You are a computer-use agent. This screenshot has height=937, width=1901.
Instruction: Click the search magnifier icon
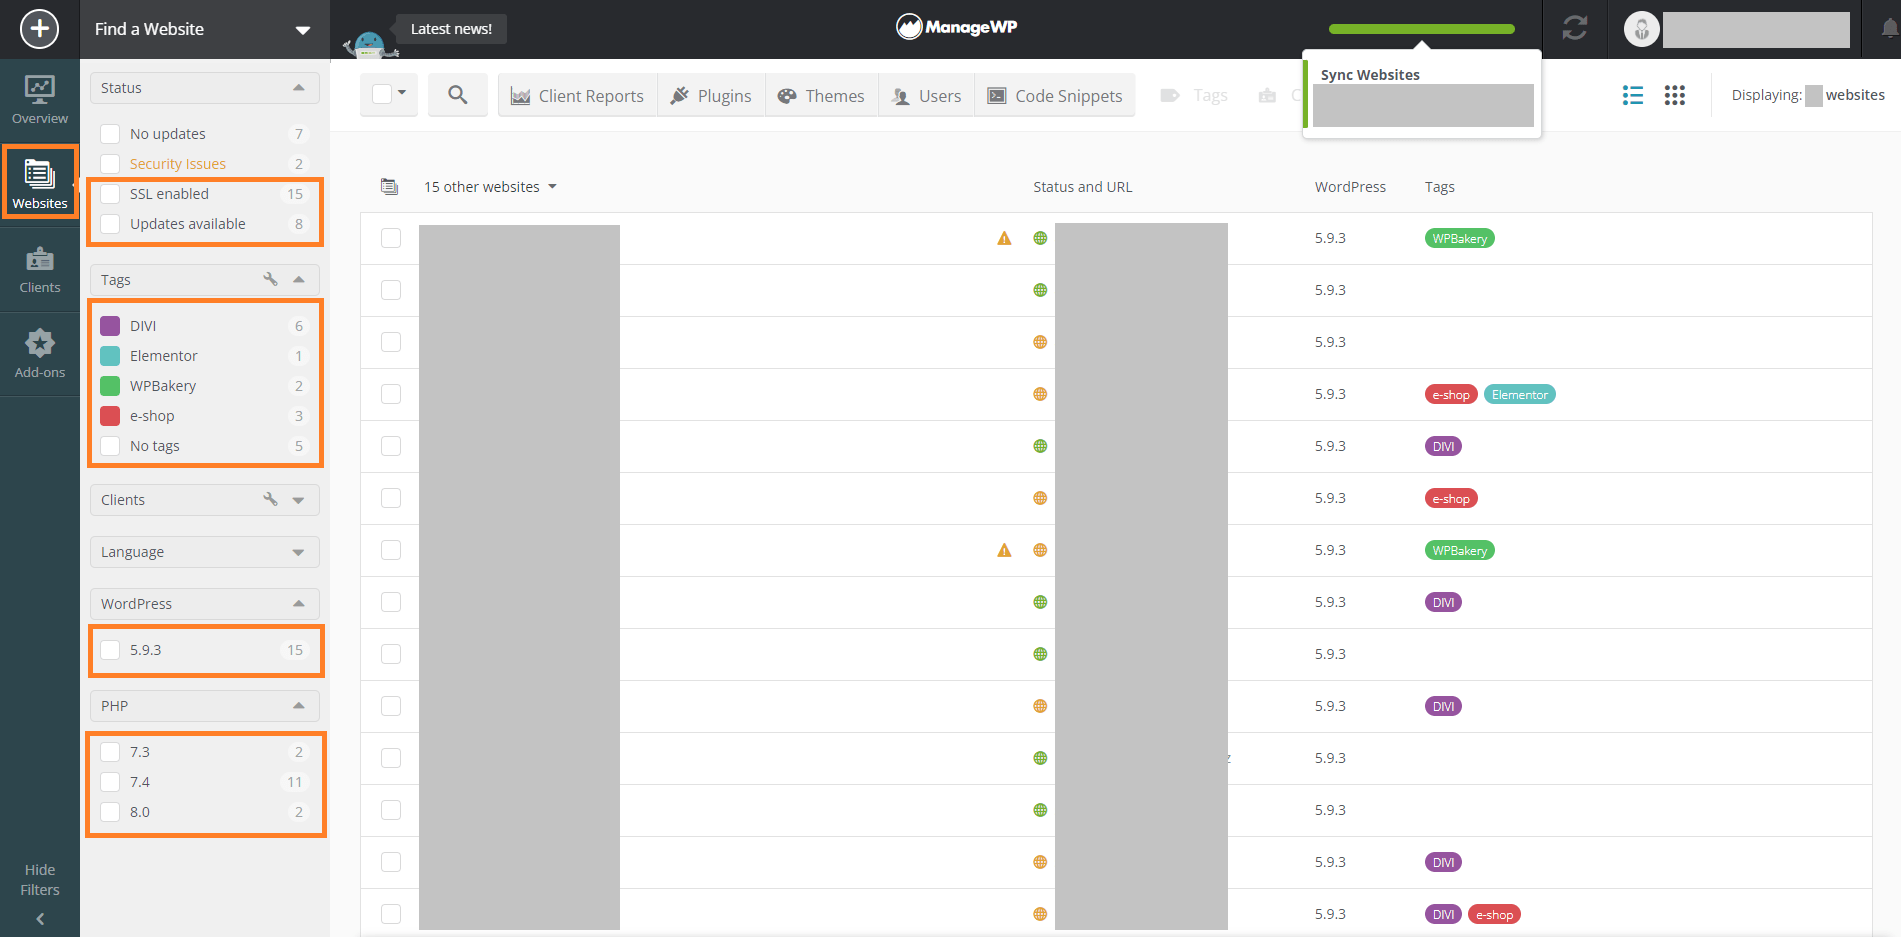[458, 95]
